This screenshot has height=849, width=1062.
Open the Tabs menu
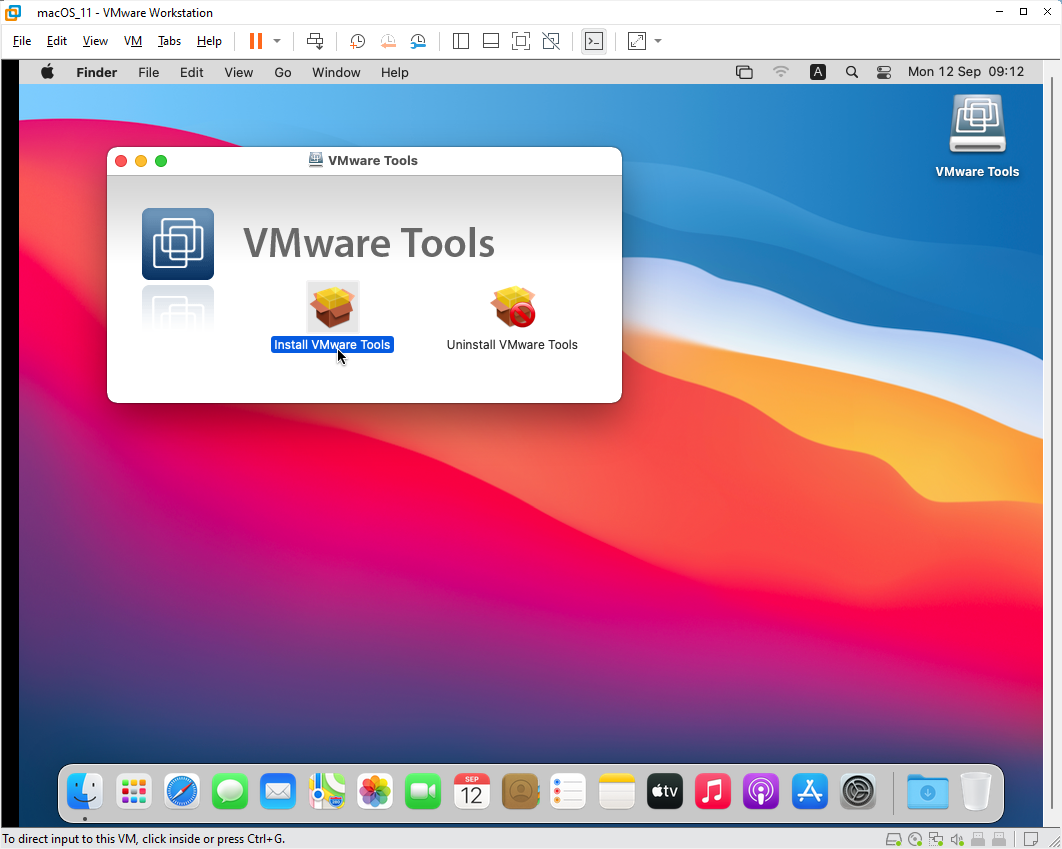[x=169, y=41]
